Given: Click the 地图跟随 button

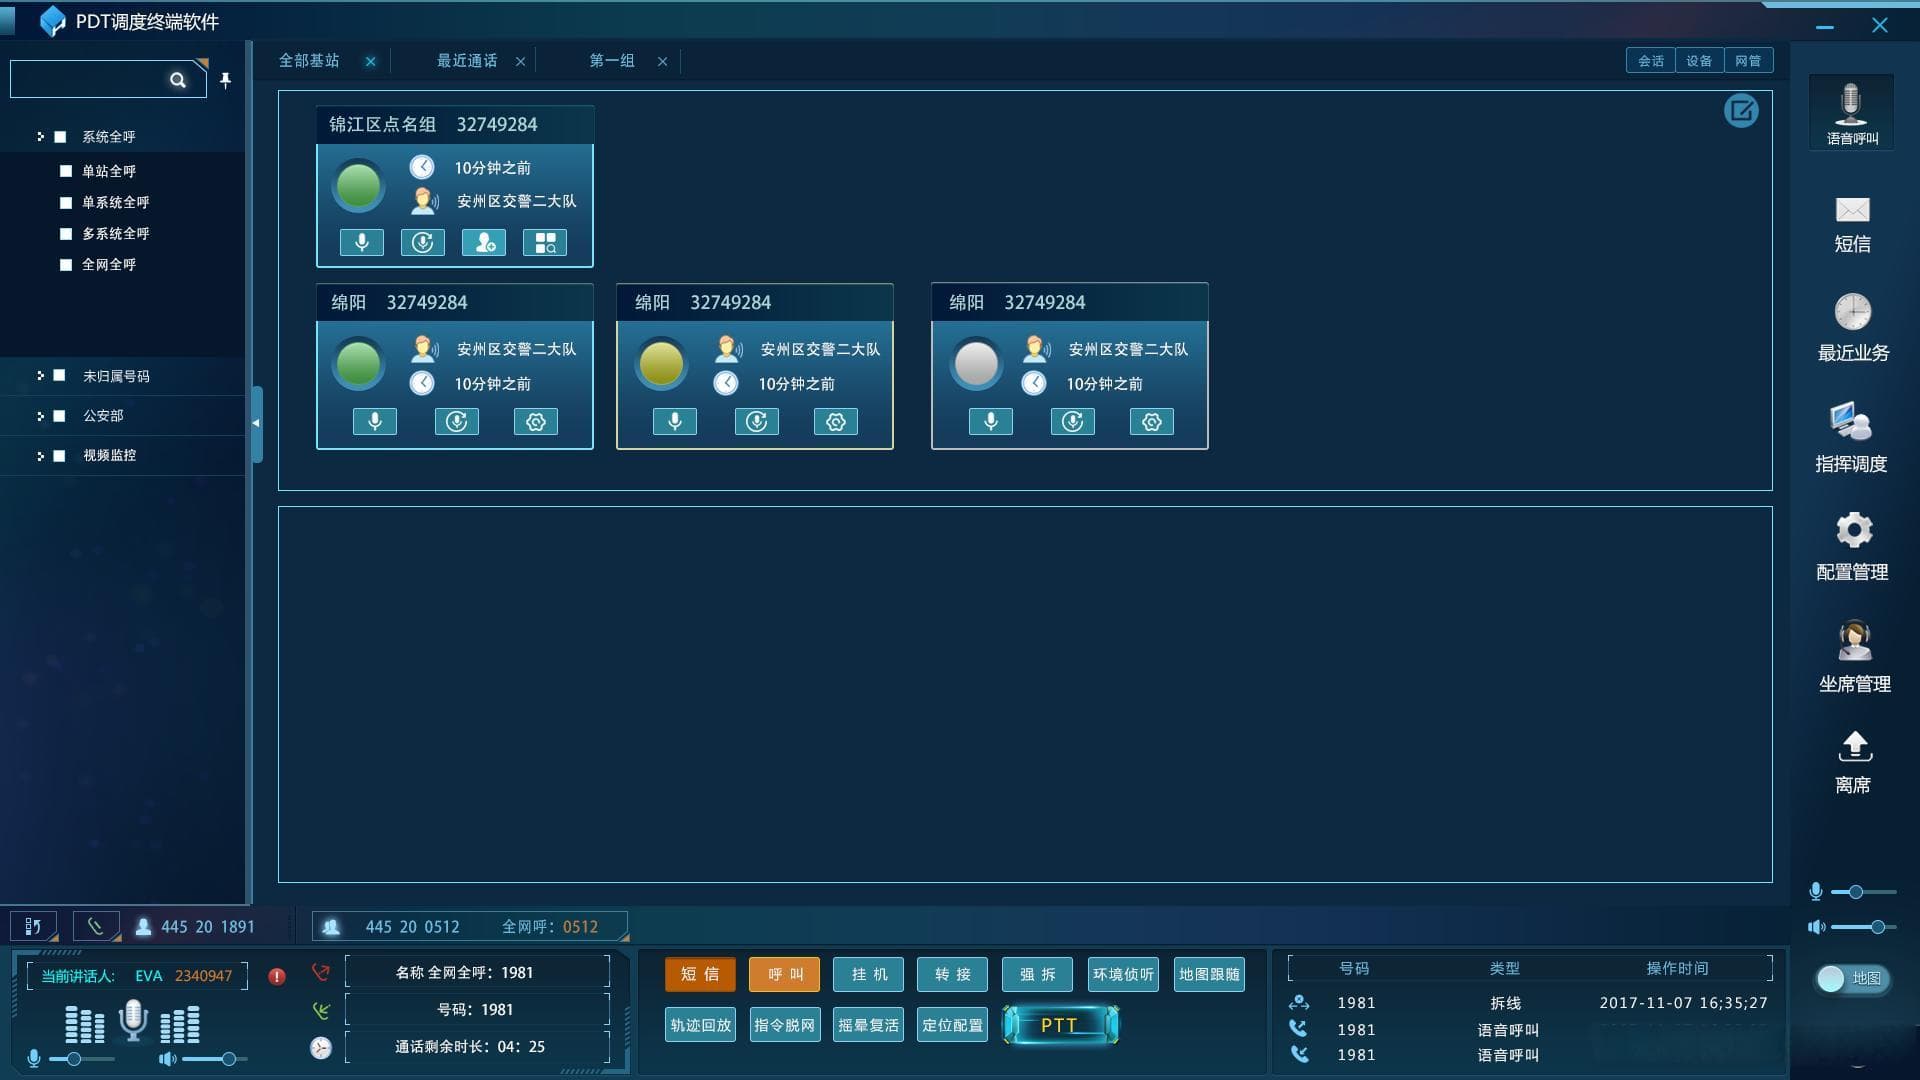Looking at the screenshot, I should coord(1209,974).
